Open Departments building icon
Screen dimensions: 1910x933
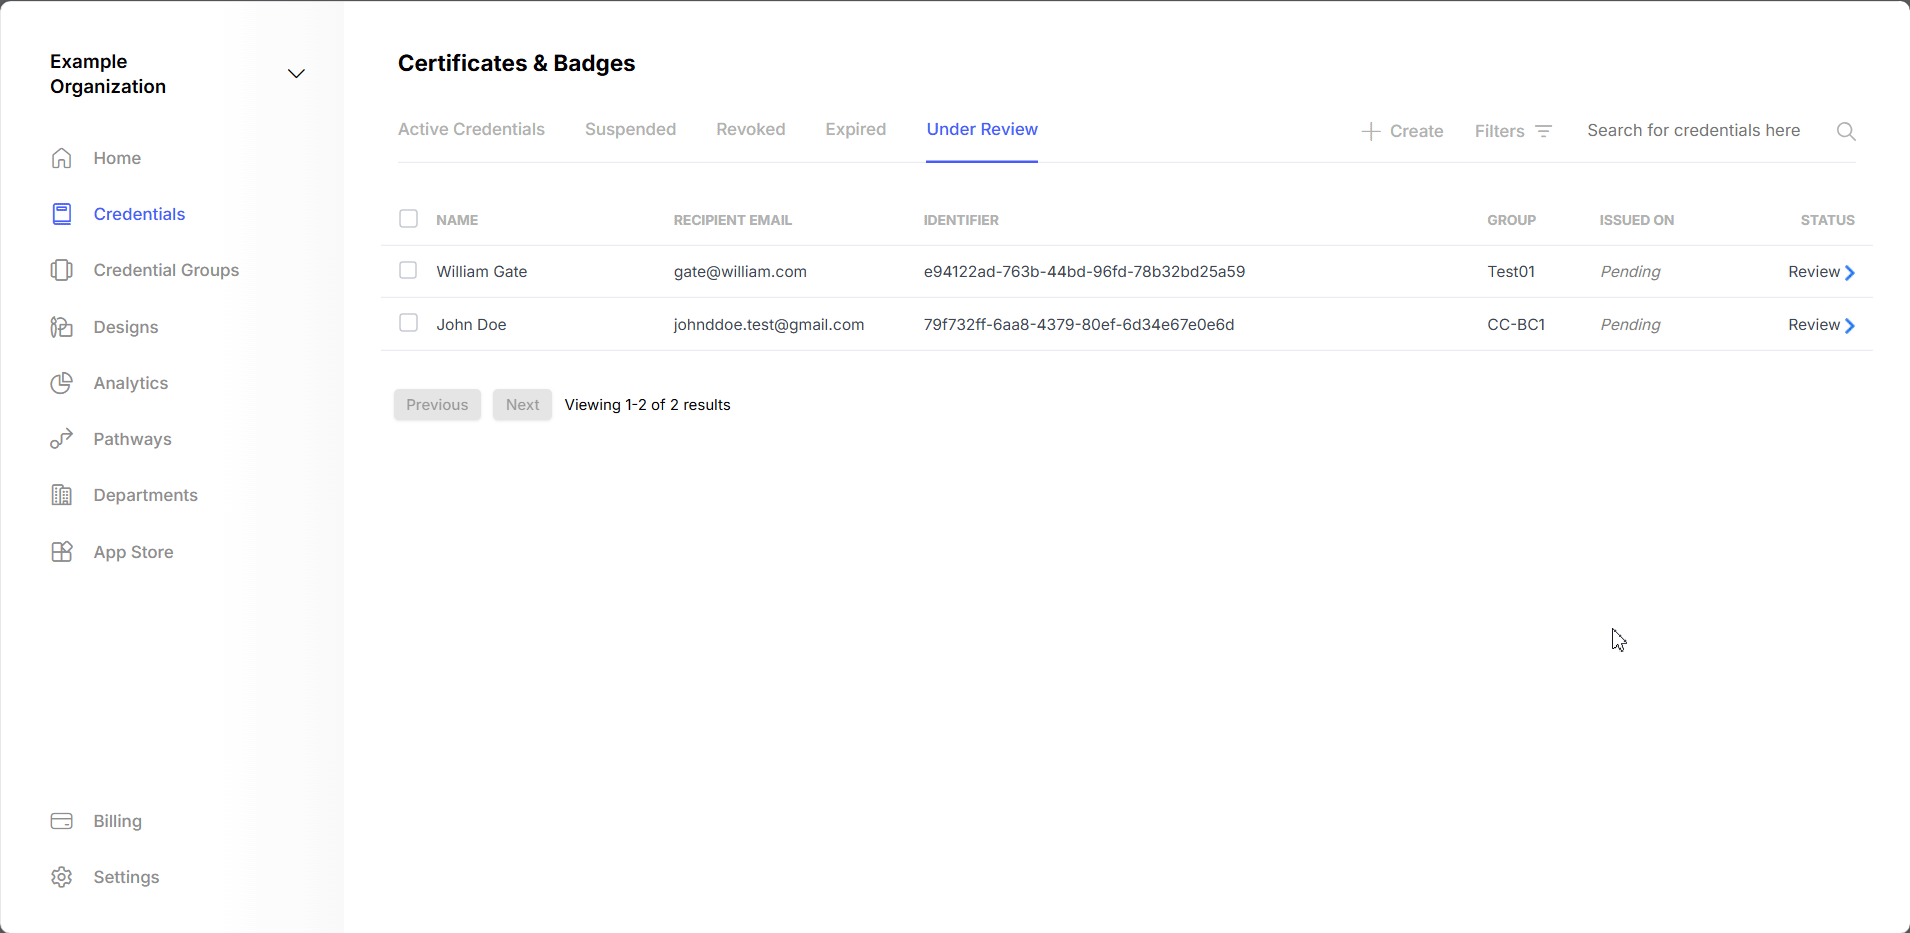point(61,495)
